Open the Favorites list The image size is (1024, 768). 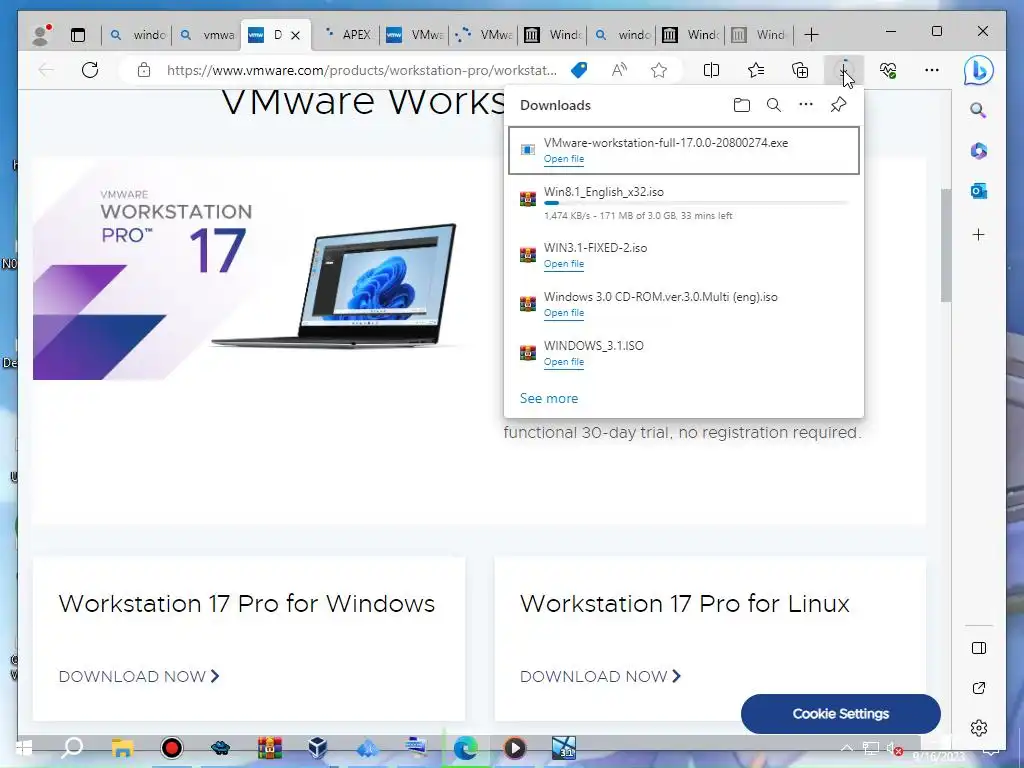[x=756, y=70]
